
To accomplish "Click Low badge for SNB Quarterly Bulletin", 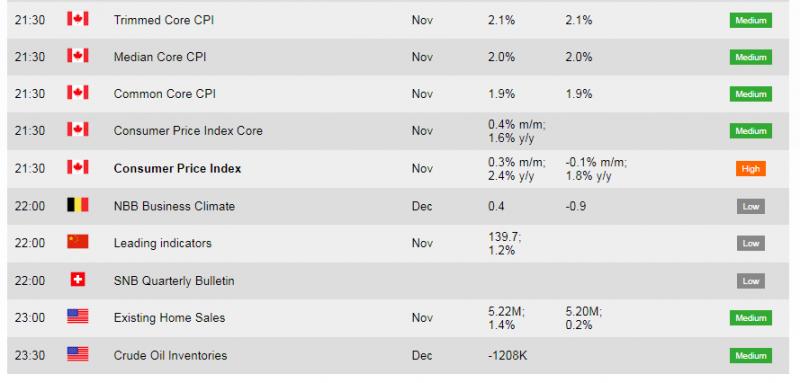I will [x=751, y=281].
